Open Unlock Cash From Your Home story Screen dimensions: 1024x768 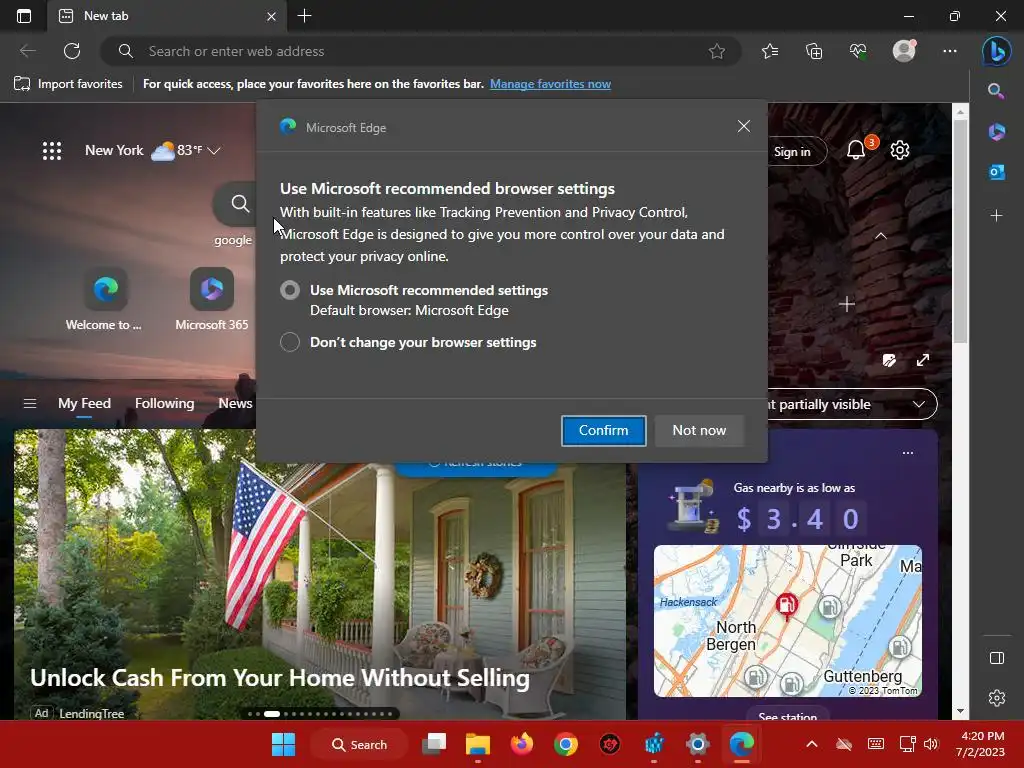pyautogui.click(x=280, y=678)
